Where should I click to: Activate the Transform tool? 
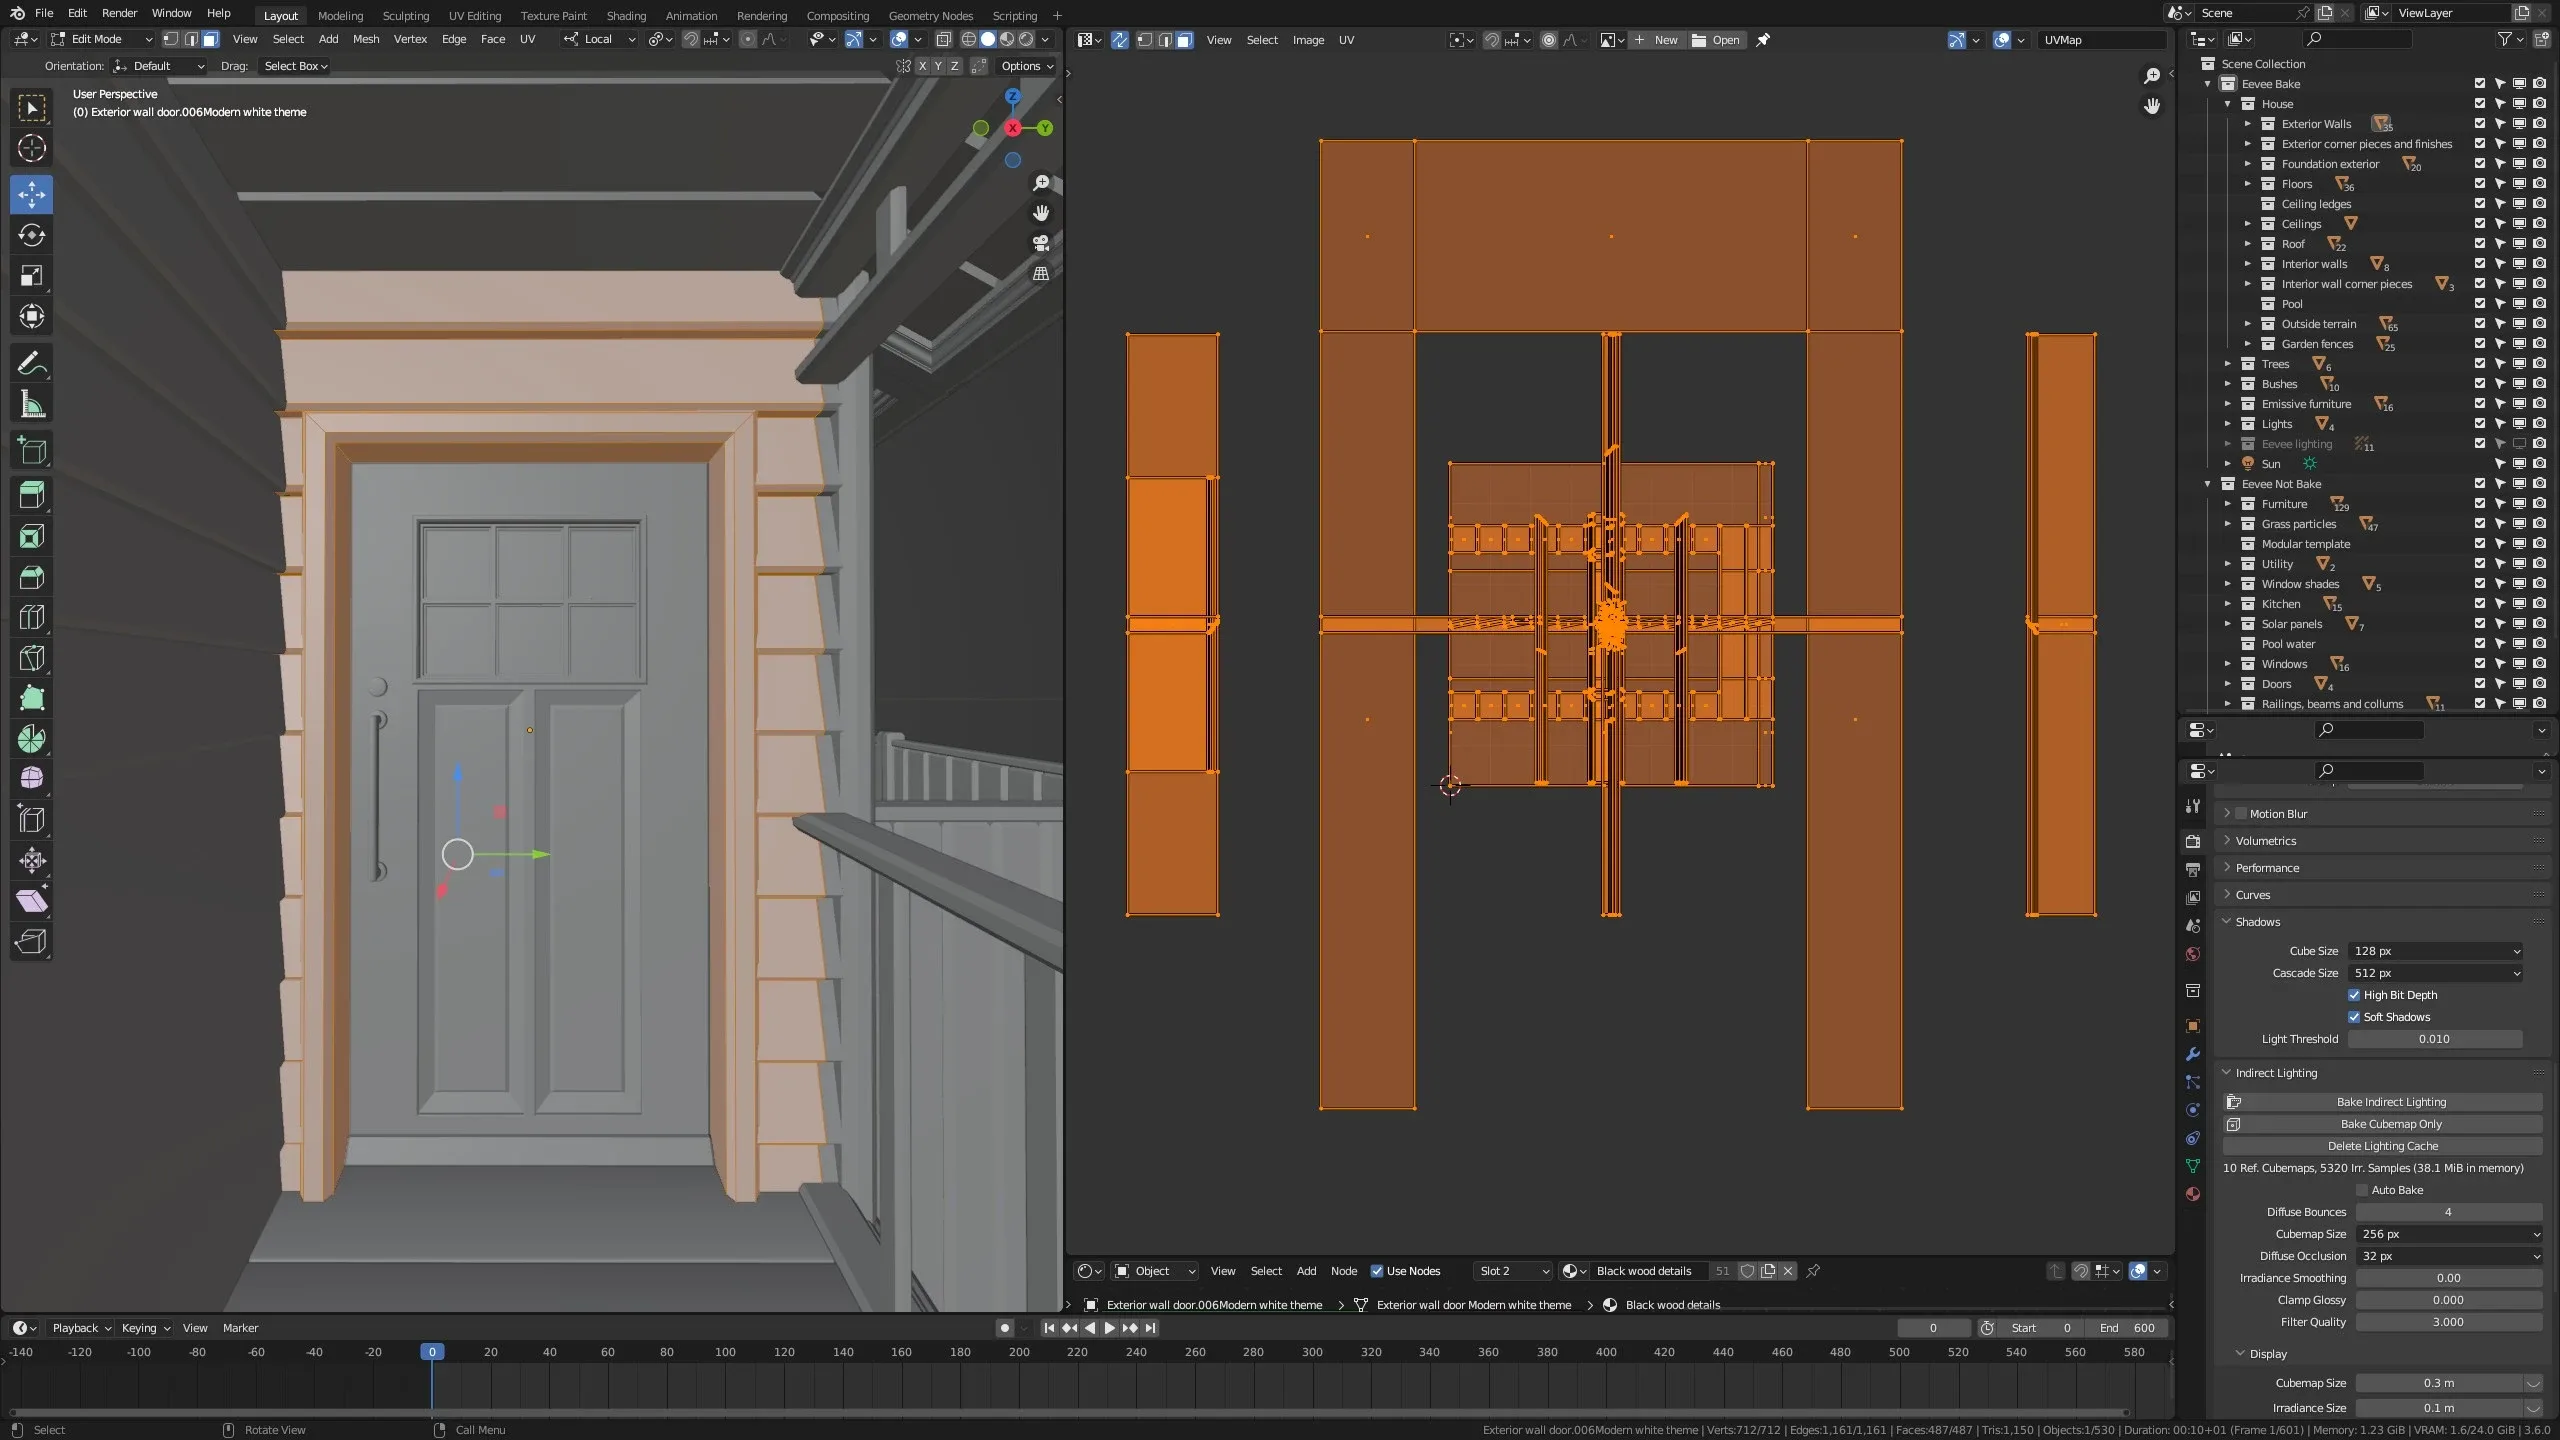[x=31, y=317]
